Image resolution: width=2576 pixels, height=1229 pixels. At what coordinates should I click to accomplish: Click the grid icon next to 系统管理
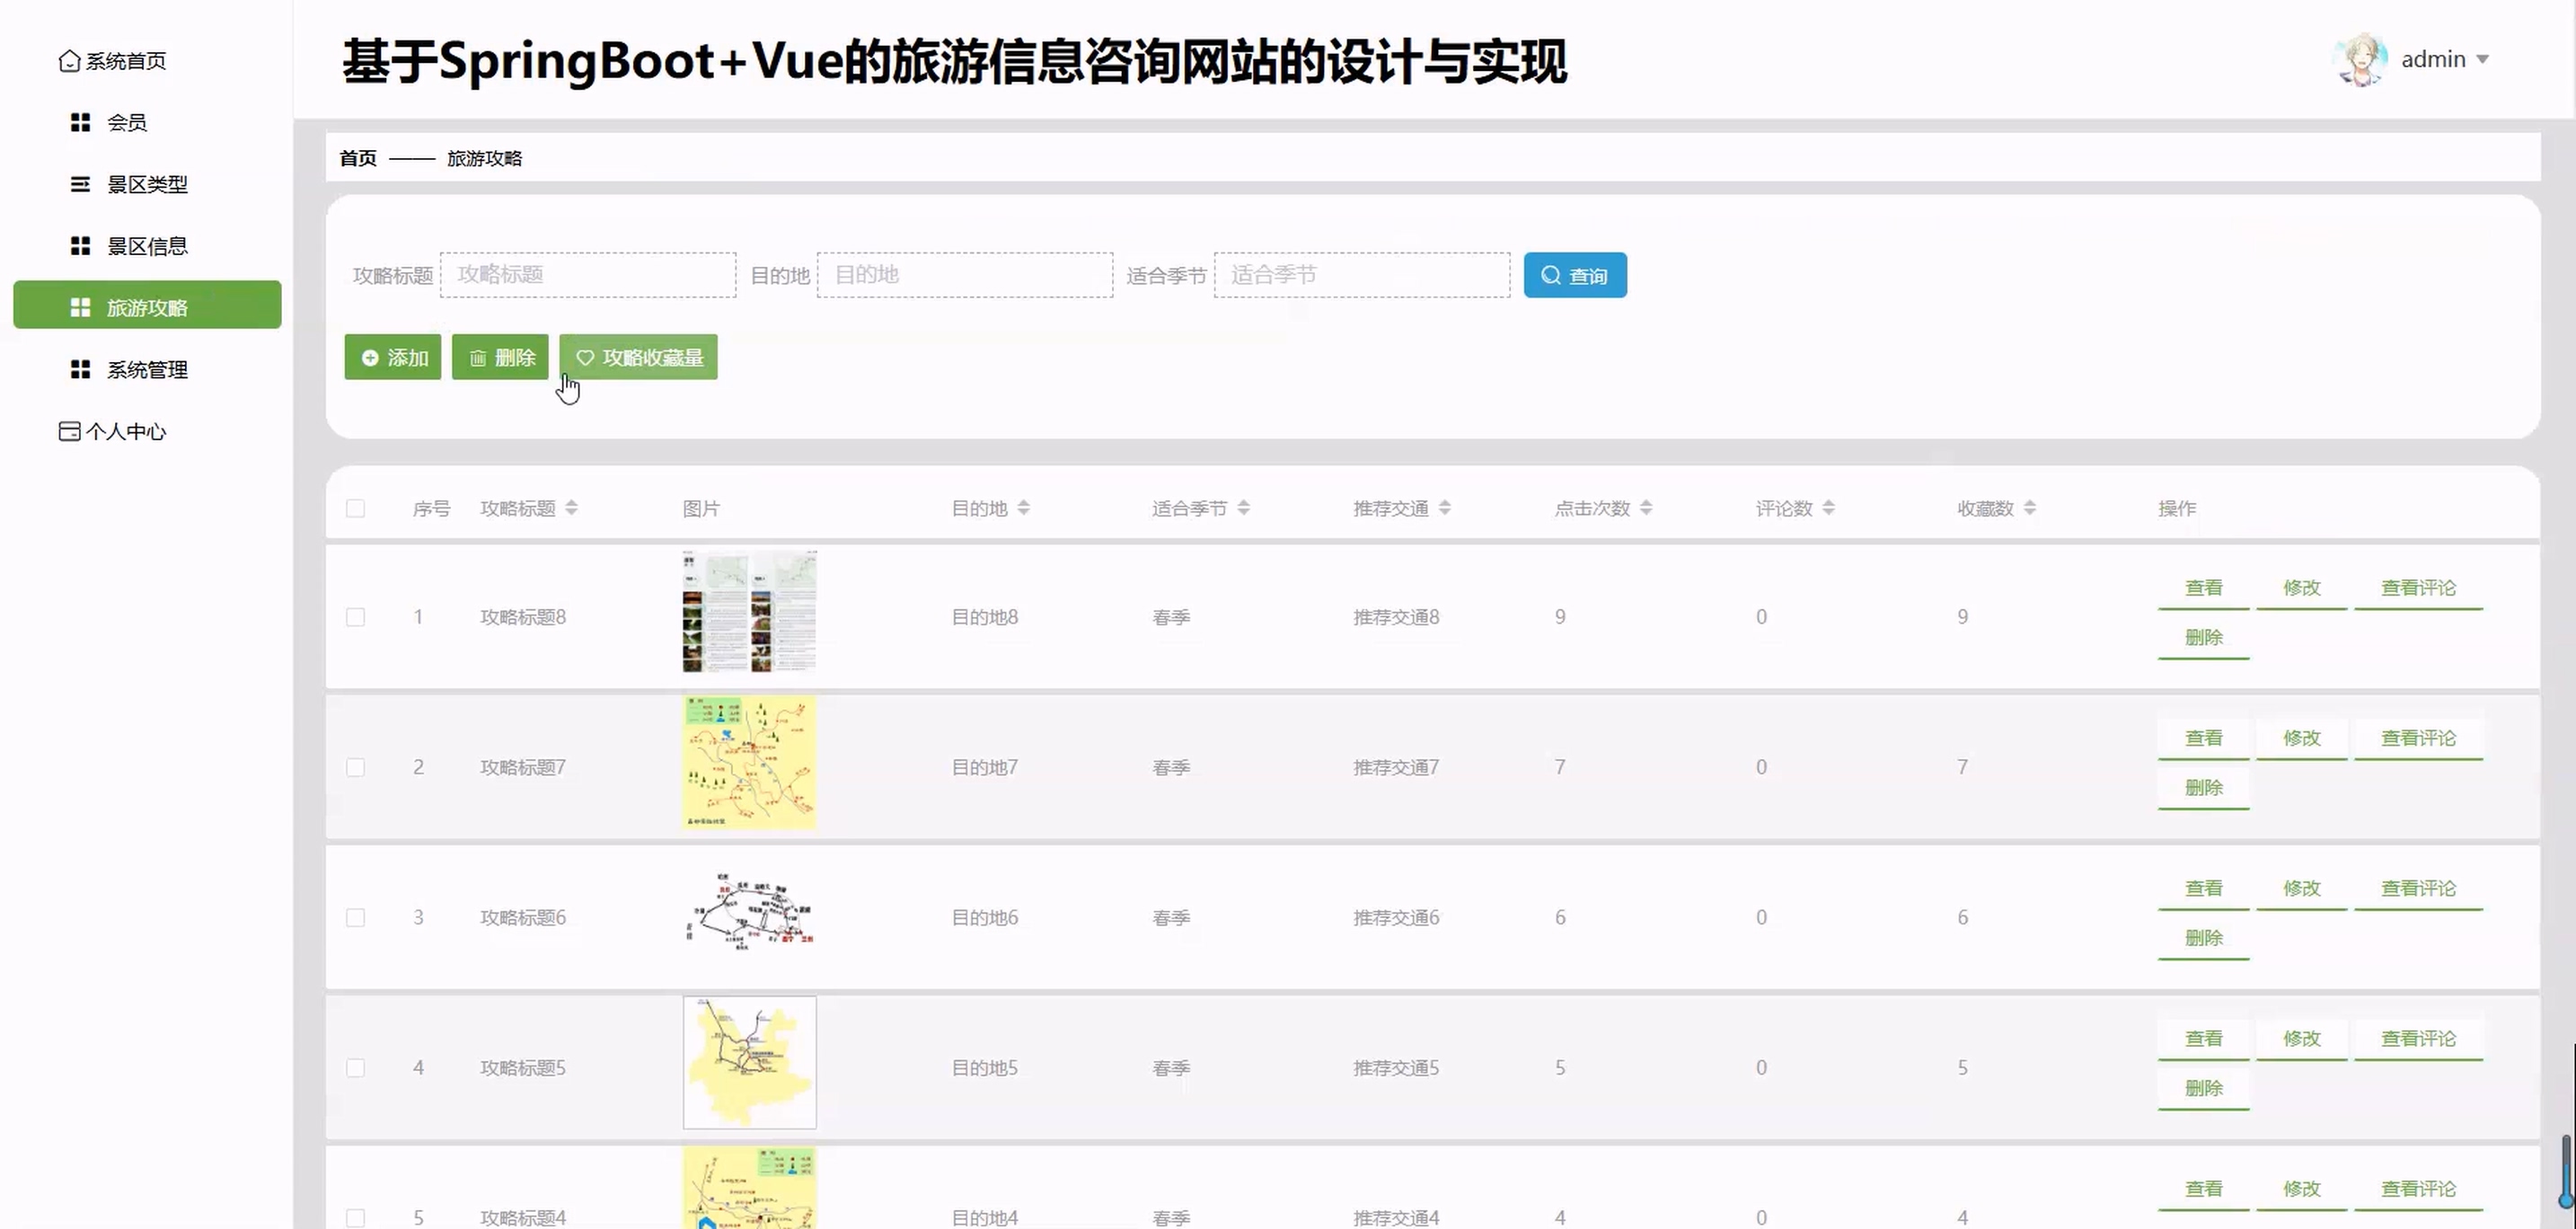coord(81,370)
